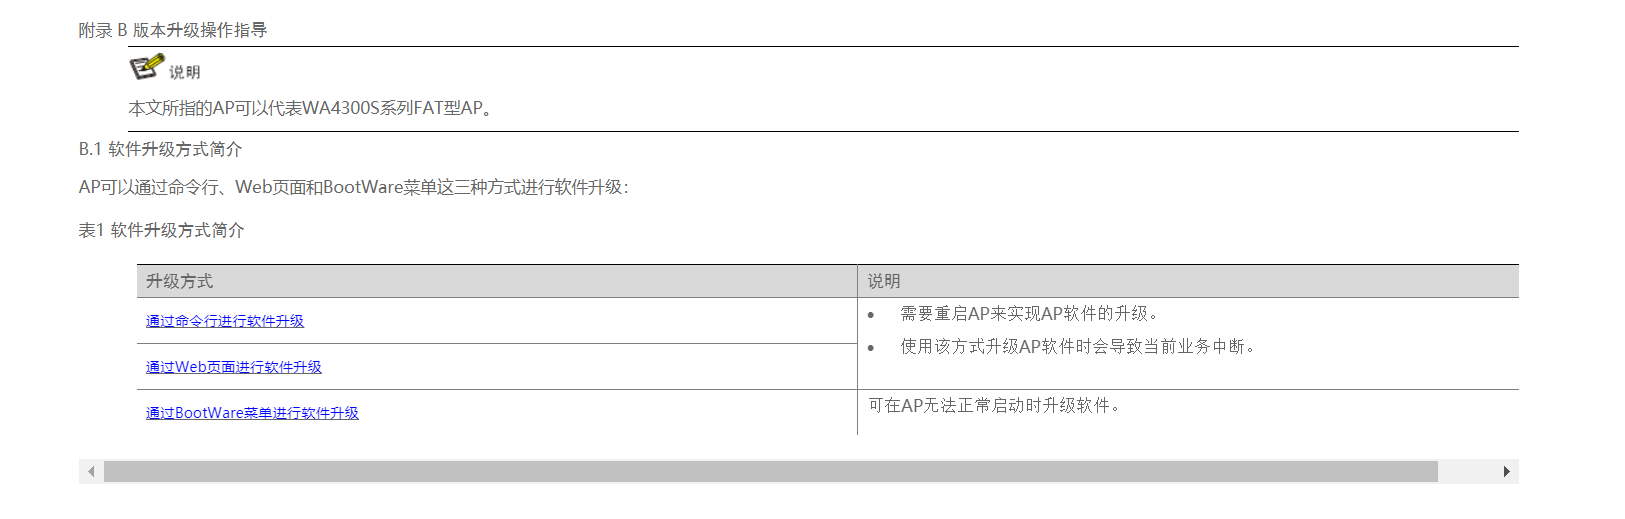Image resolution: width=1625 pixels, height=519 pixels.
Task: Open the 通过命令行进行软件升级 link
Action: 225,321
